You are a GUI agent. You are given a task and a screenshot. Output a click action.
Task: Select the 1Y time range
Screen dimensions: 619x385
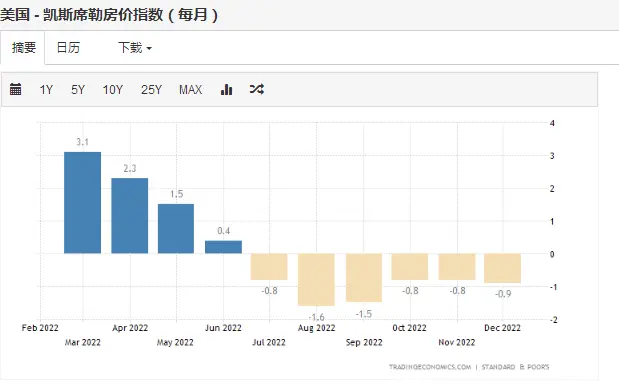coord(46,90)
